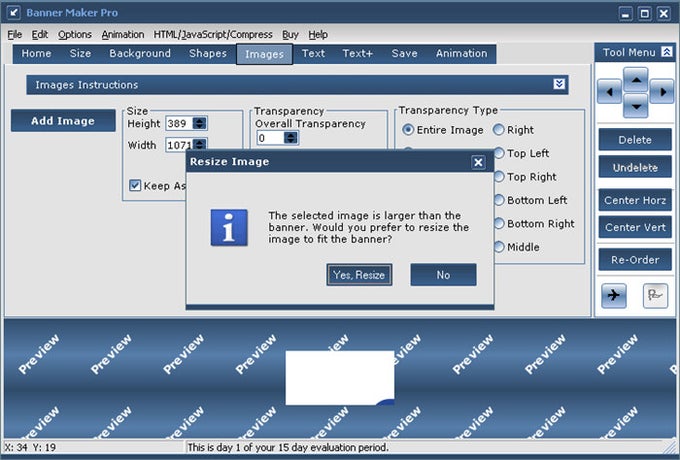Move selection left with the left arrow
The image size is (680, 460).
610,92
